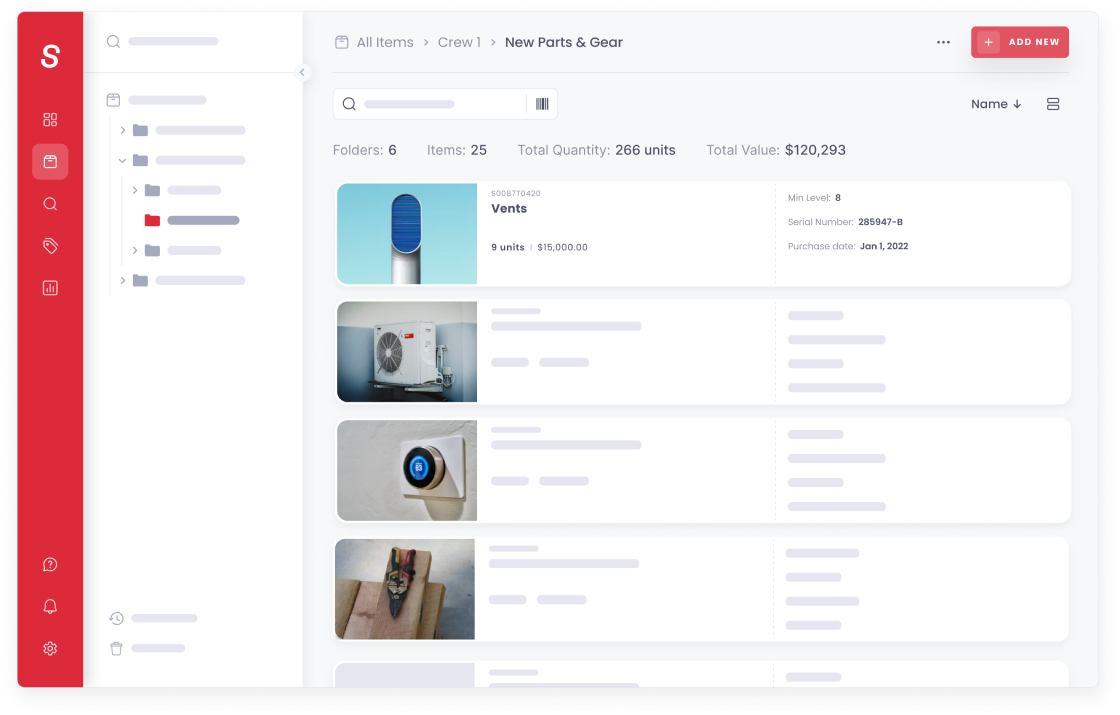Navigate to All Items breadcrumb
This screenshot has height=715, width=1120.
point(385,42)
